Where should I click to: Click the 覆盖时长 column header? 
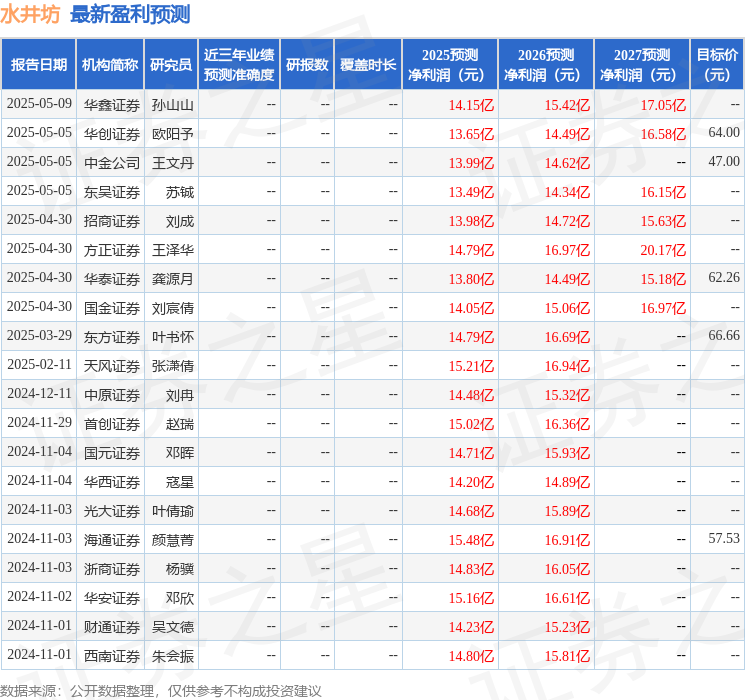pyautogui.click(x=368, y=64)
